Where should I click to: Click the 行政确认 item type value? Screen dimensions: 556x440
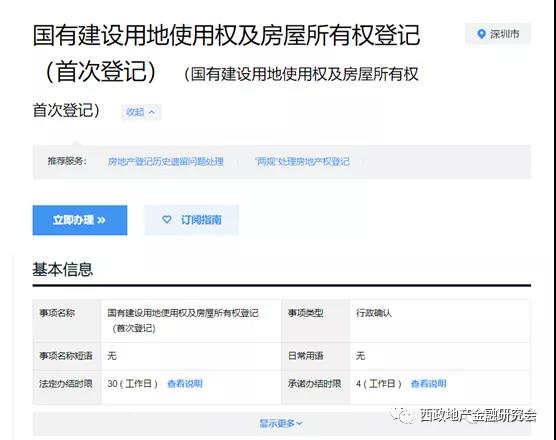pos(374,313)
